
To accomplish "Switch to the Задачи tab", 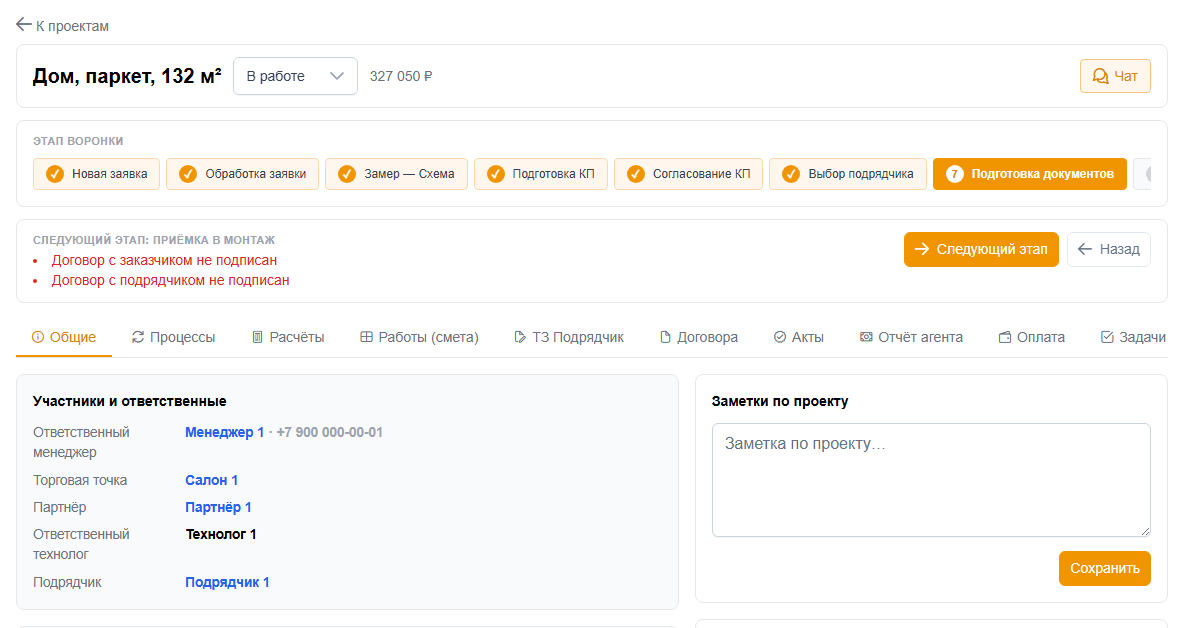I will (x=1133, y=337).
